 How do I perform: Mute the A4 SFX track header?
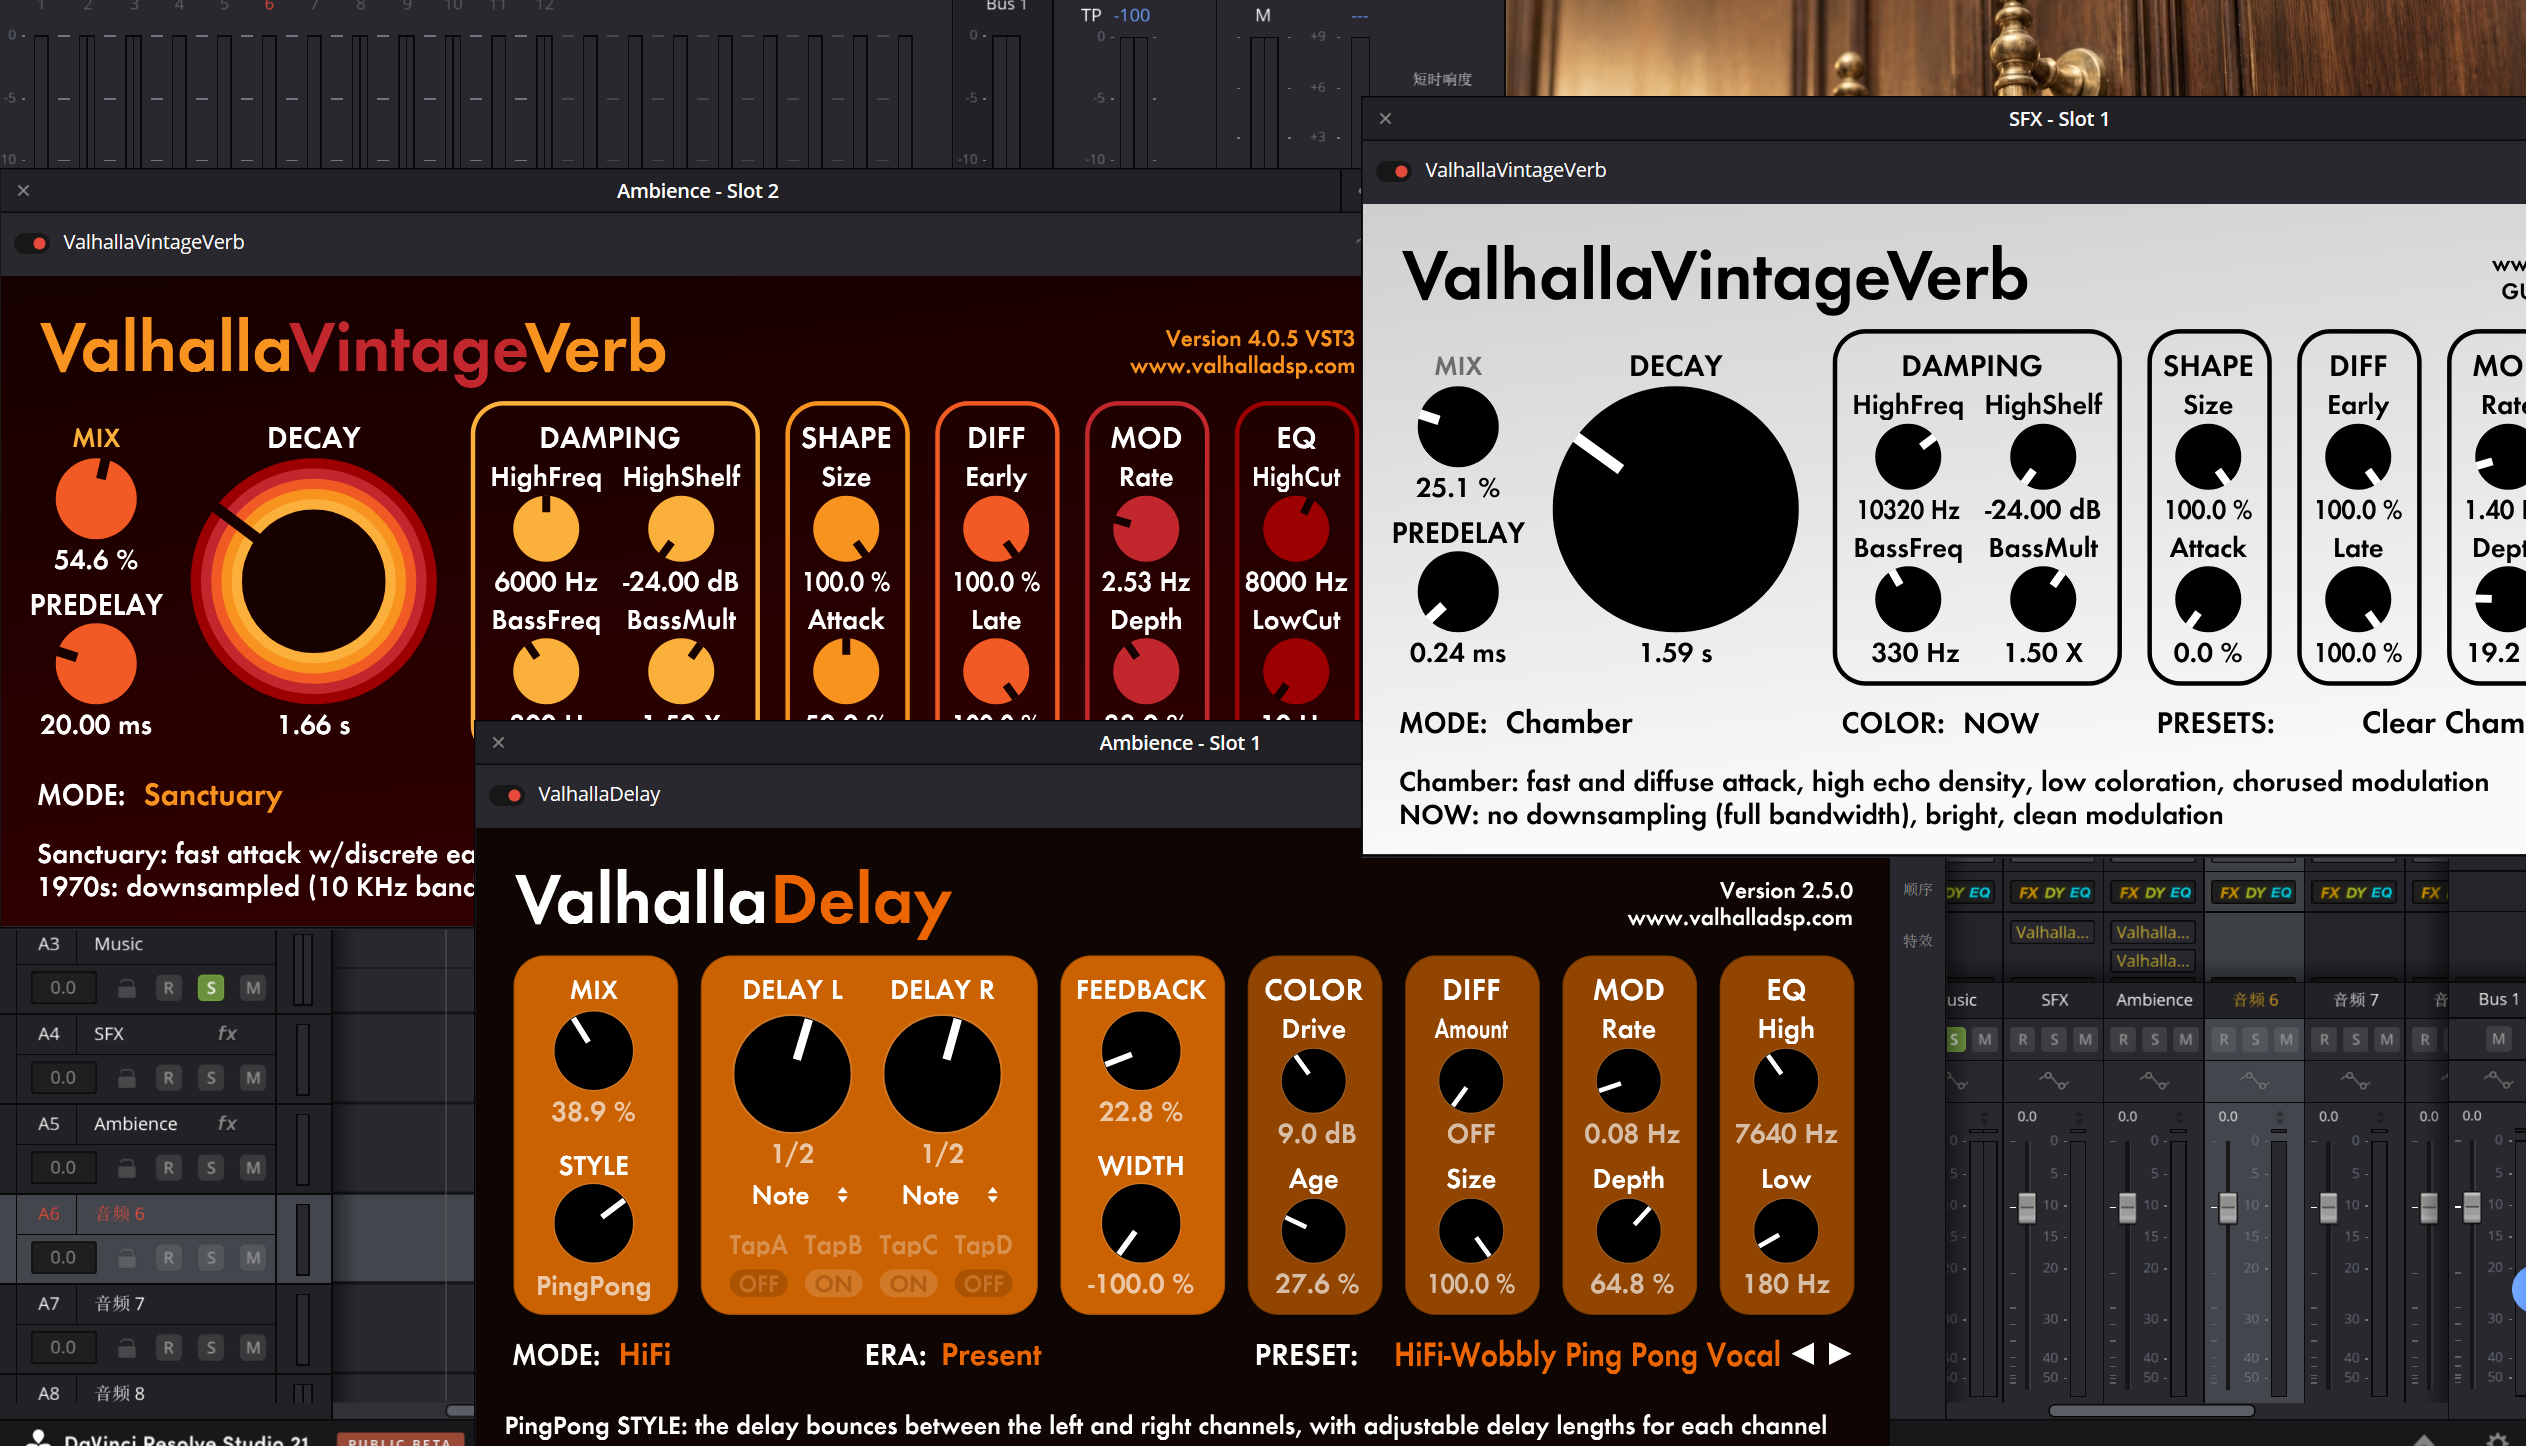click(253, 1078)
